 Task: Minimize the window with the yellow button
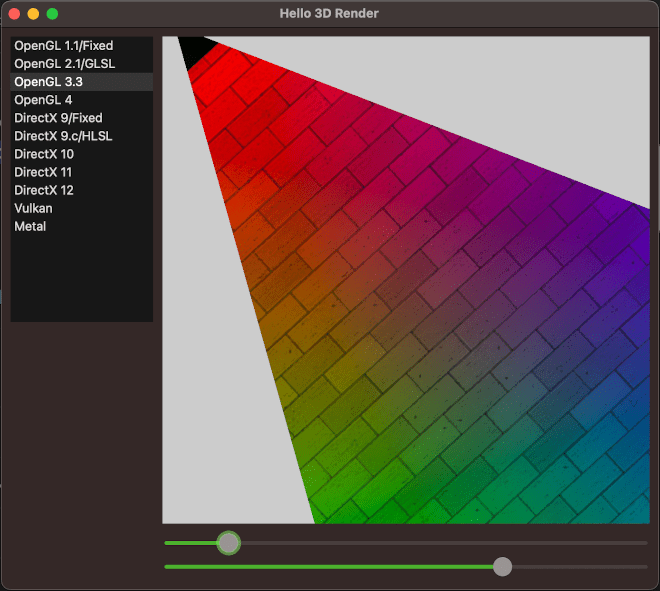click(x=33, y=14)
